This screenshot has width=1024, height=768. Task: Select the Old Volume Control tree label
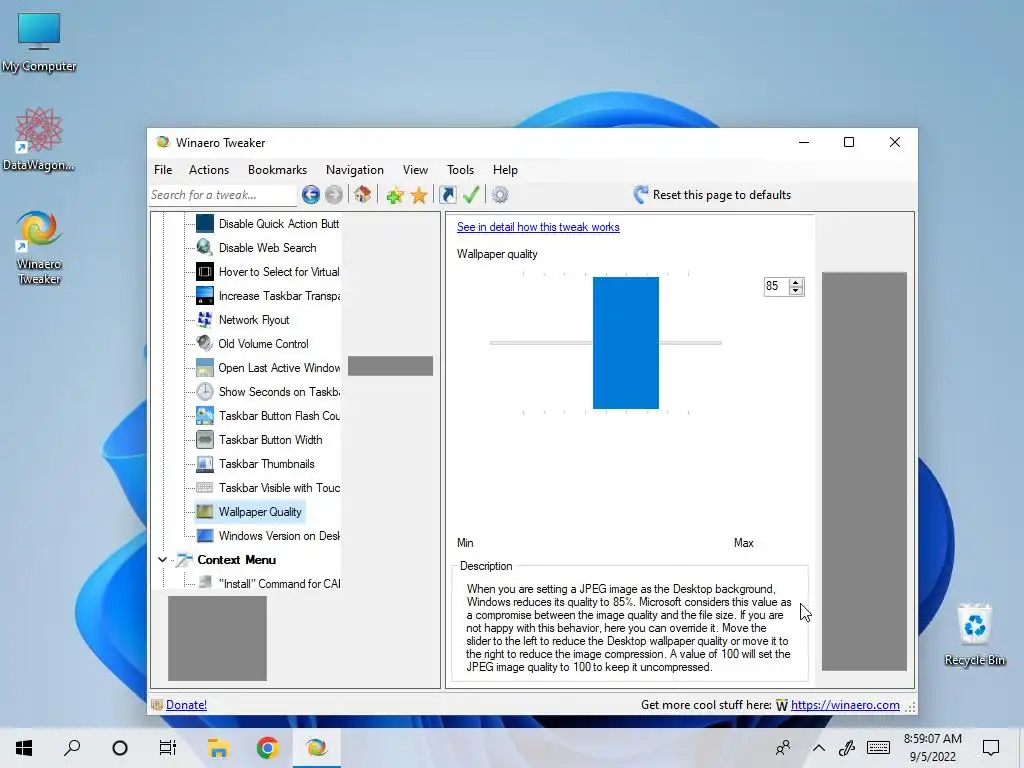coord(263,344)
